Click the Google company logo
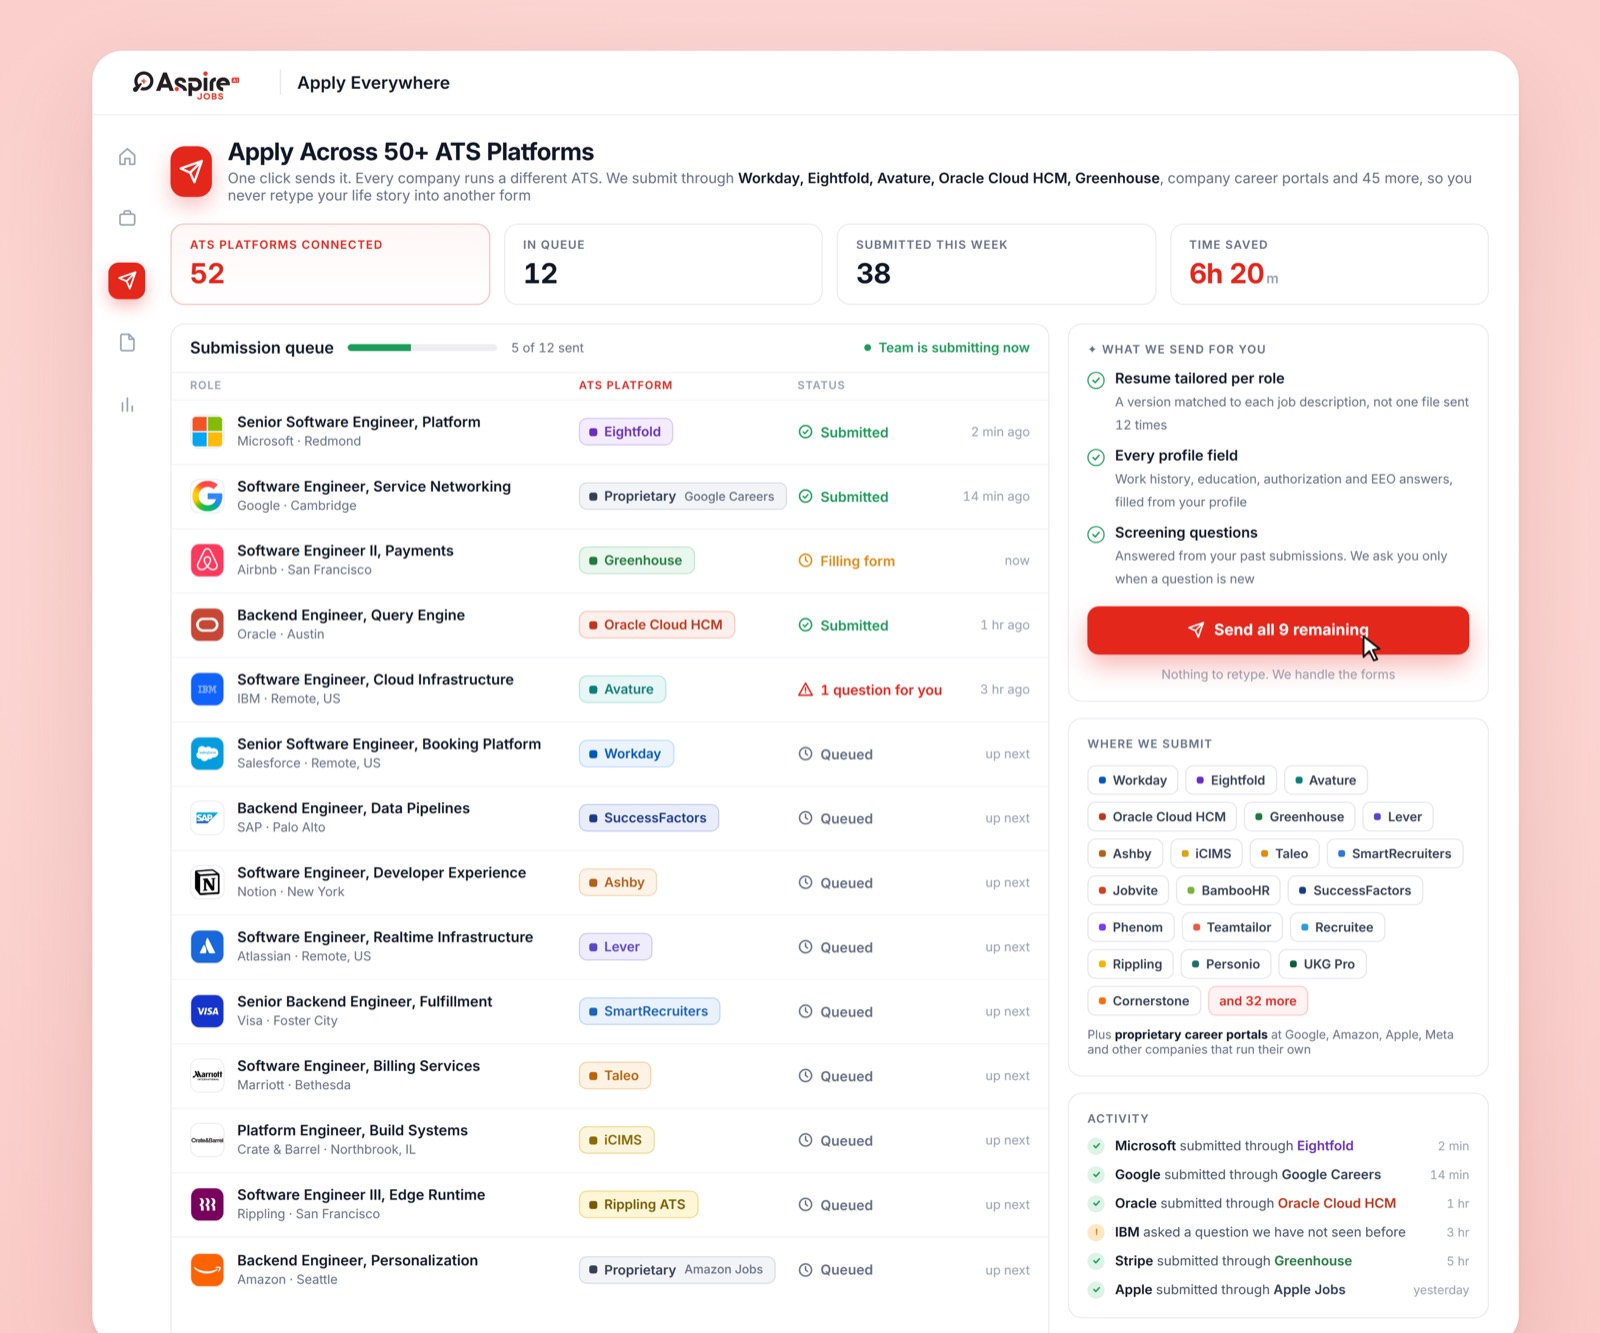1600x1333 pixels. pyautogui.click(x=207, y=496)
